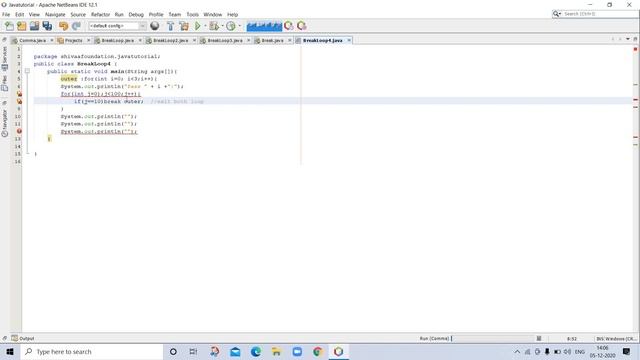Click the error marker on line 7
640x360 pixels.
click(19, 94)
